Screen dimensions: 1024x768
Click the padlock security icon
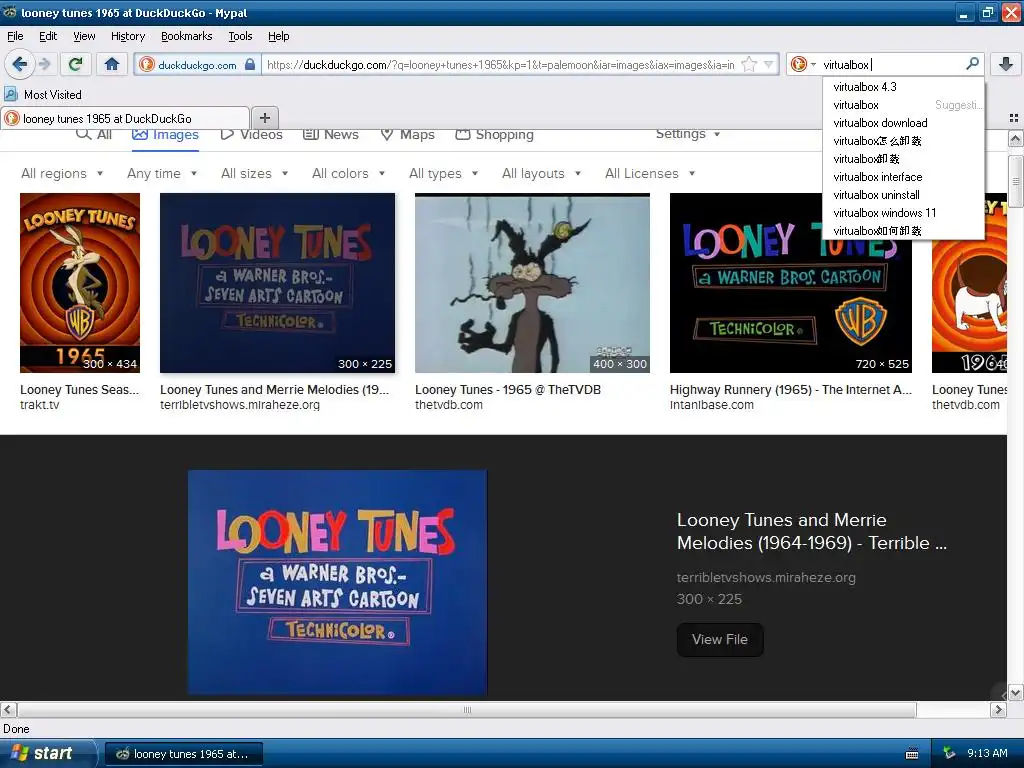point(249,64)
